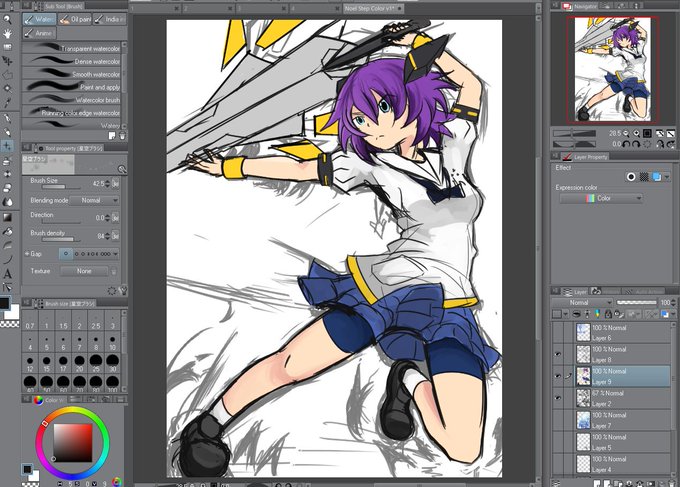
Task: Open layer blend mode Normal dropdown
Action: click(582, 302)
